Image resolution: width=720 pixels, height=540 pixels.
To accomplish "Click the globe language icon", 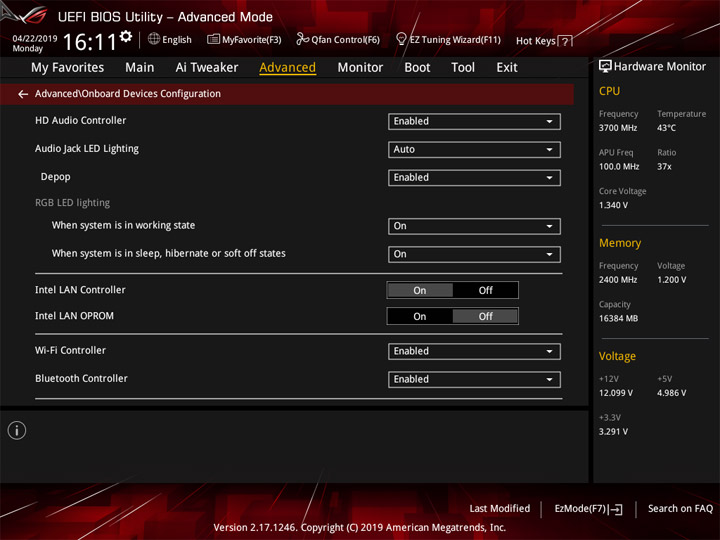I will pyautogui.click(x=154, y=39).
